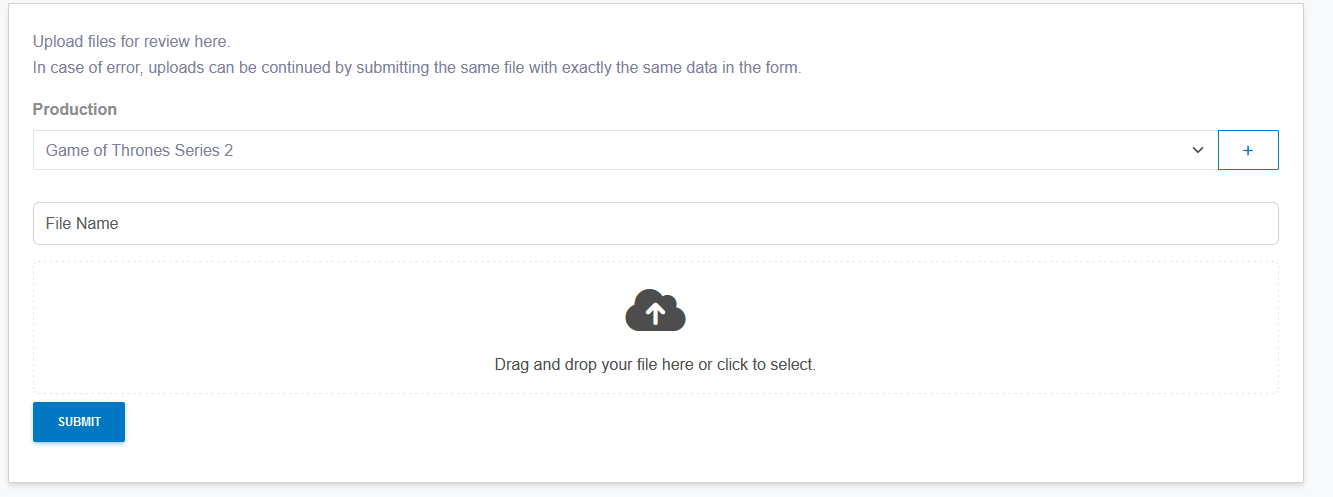This screenshot has height=497, width=1333.
Task: Click the Production field label
Action: pos(75,109)
